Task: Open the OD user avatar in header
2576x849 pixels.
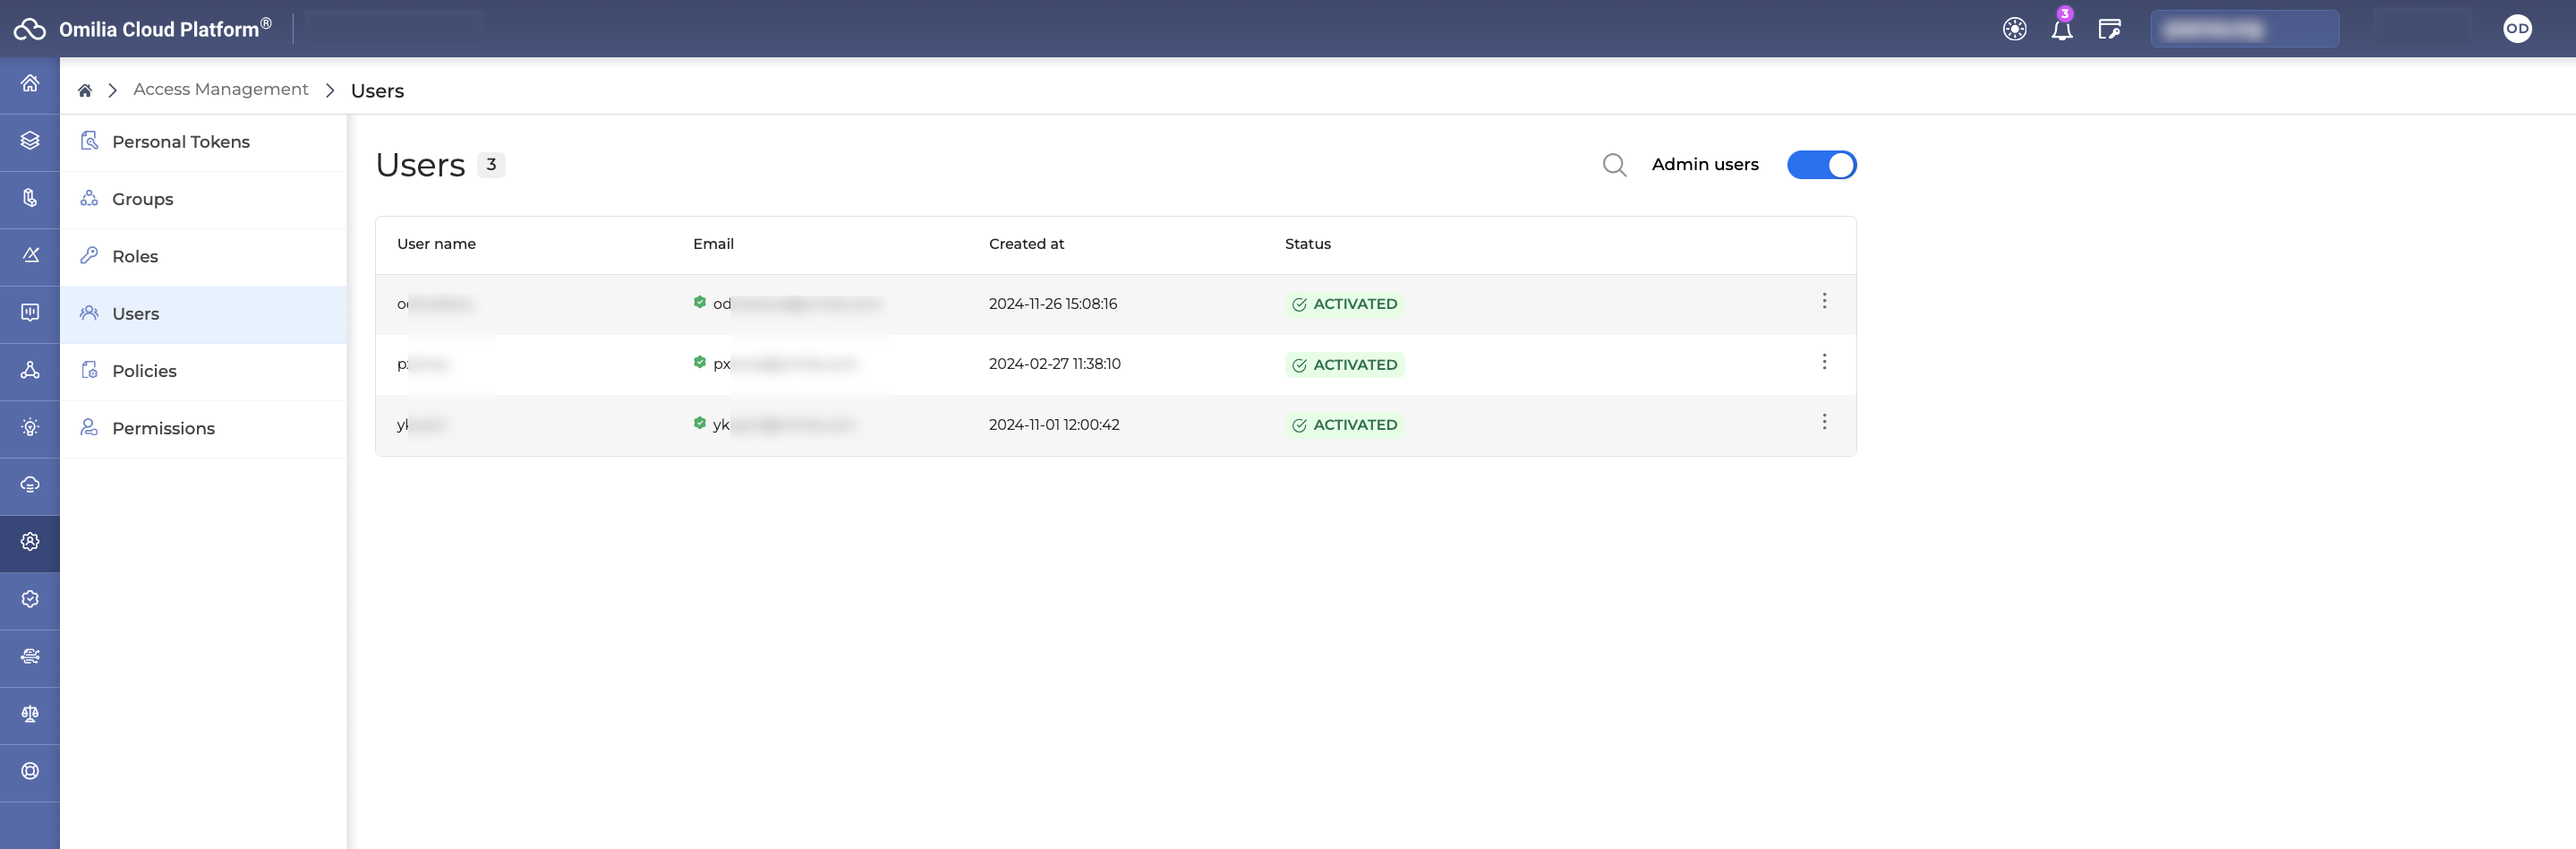Action: (x=2516, y=29)
